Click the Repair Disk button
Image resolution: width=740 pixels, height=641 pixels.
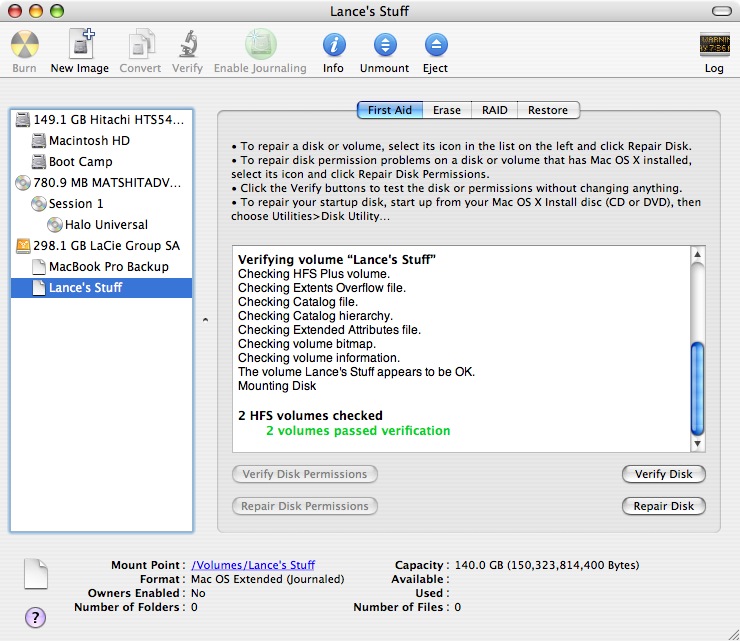664,506
